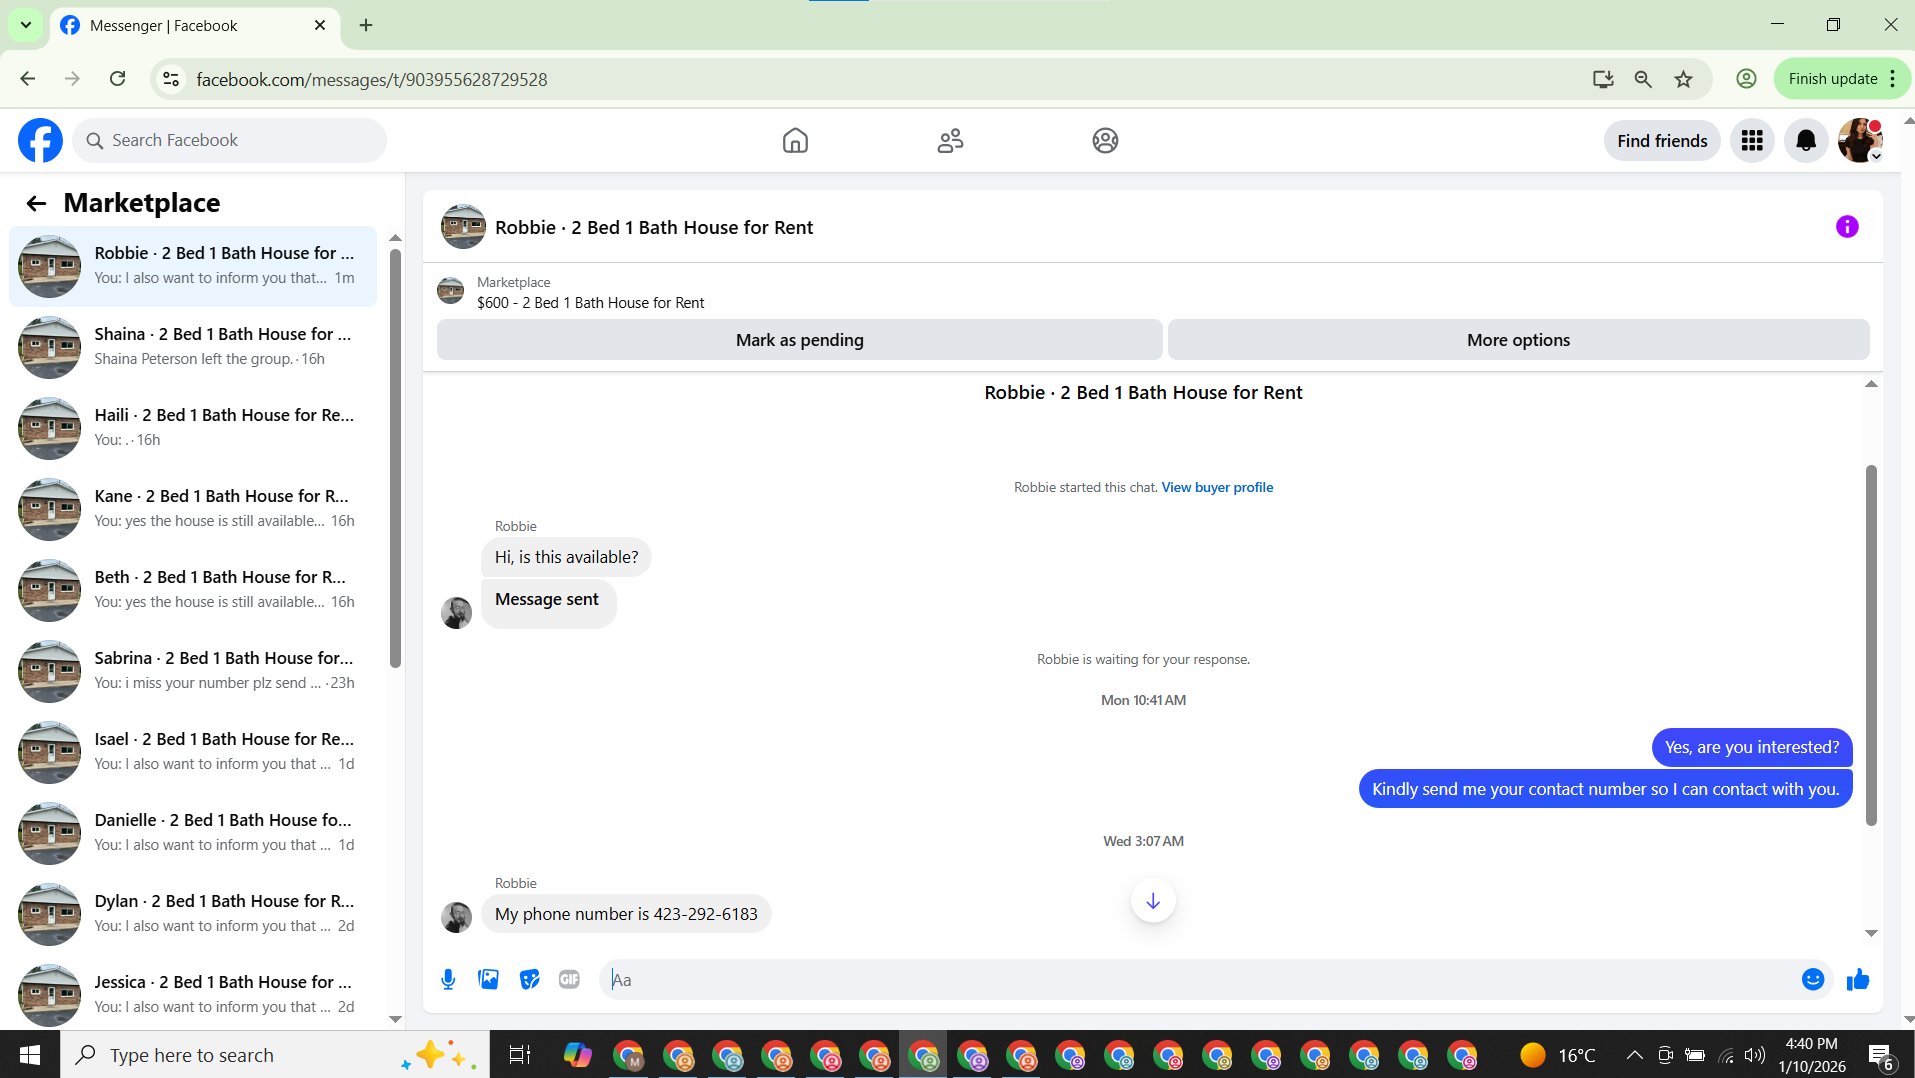Reload the page
The height and width of the screenshot is (1078, 1915).
point(118,79)
